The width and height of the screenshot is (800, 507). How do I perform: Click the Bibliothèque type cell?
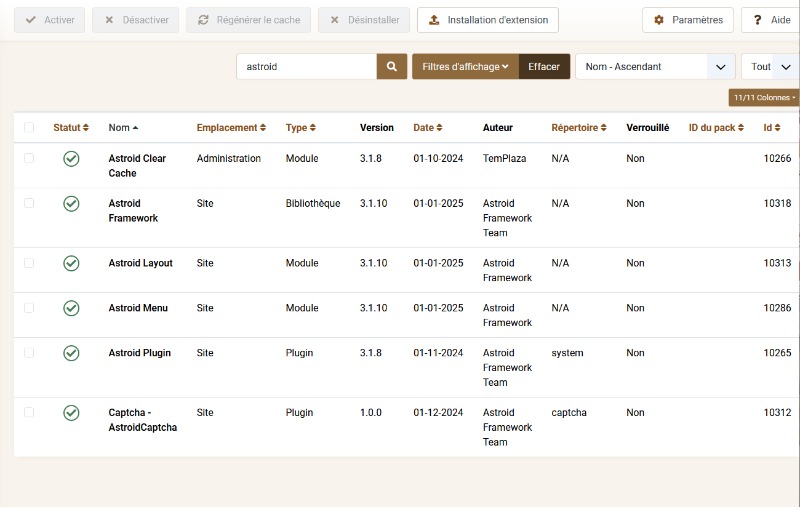313,204
